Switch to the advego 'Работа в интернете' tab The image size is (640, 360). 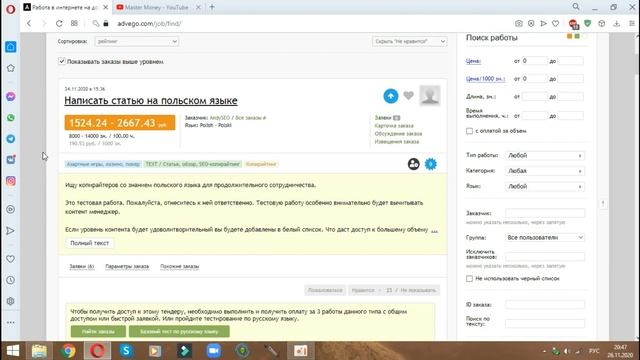66,7
